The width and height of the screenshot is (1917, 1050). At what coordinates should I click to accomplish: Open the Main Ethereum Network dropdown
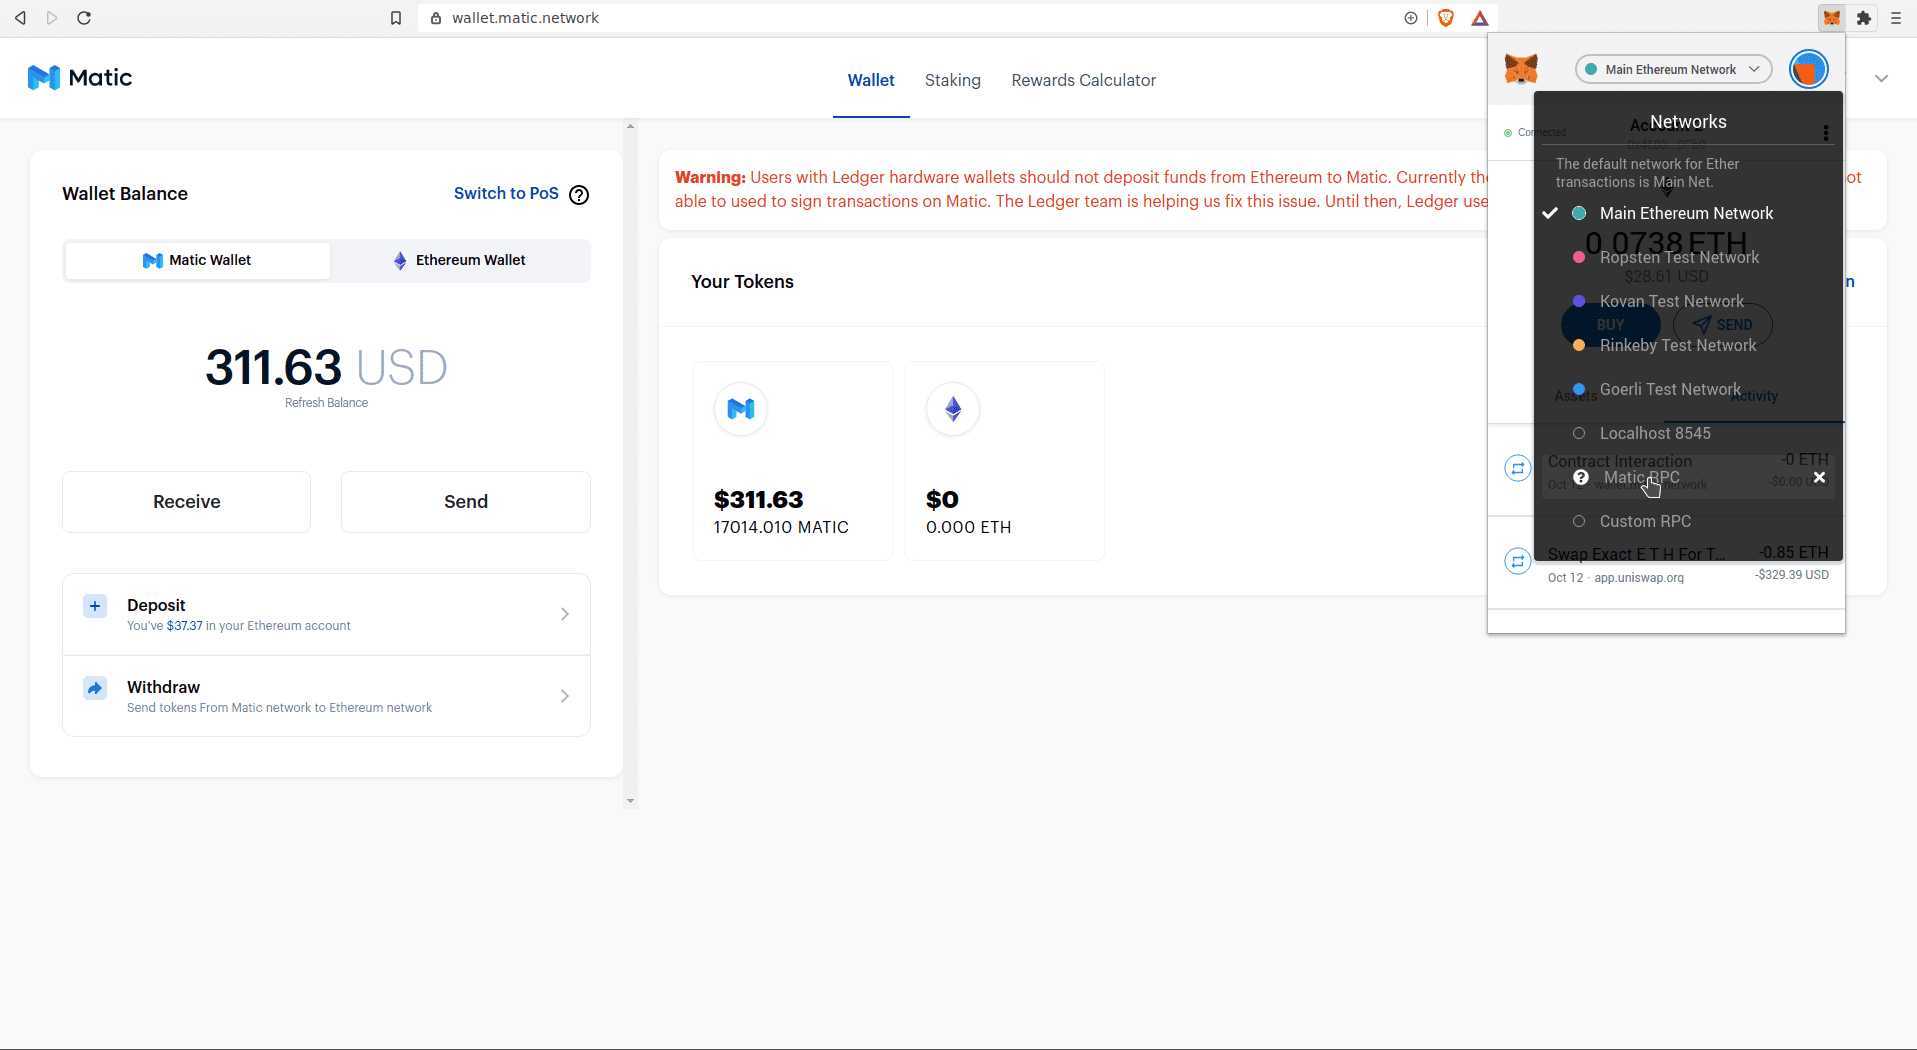click(x=1672, y=70)
